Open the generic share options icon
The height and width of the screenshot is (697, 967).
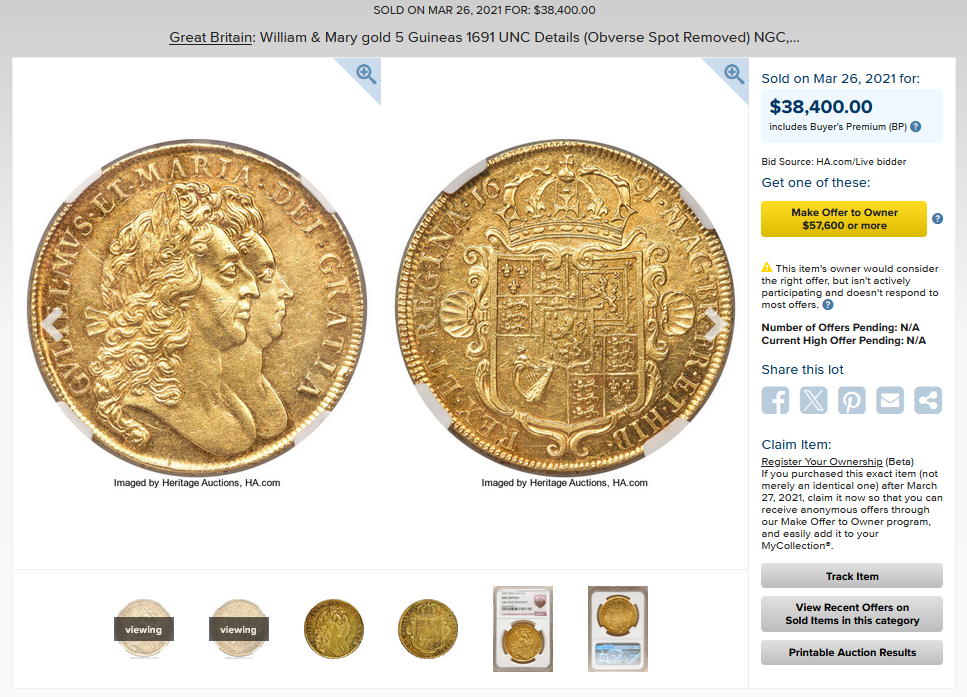tap(928, 400)
